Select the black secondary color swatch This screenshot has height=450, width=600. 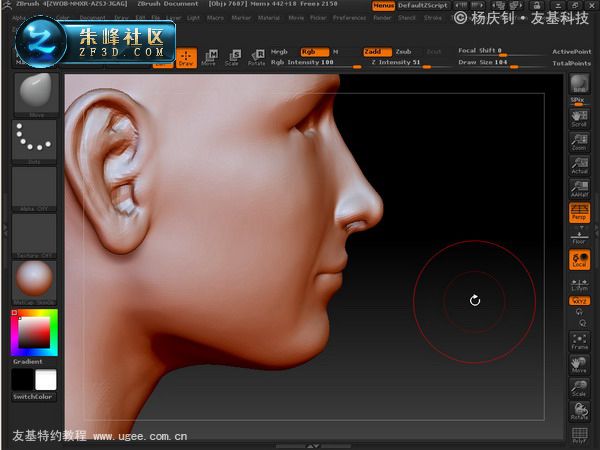point(23,379)
